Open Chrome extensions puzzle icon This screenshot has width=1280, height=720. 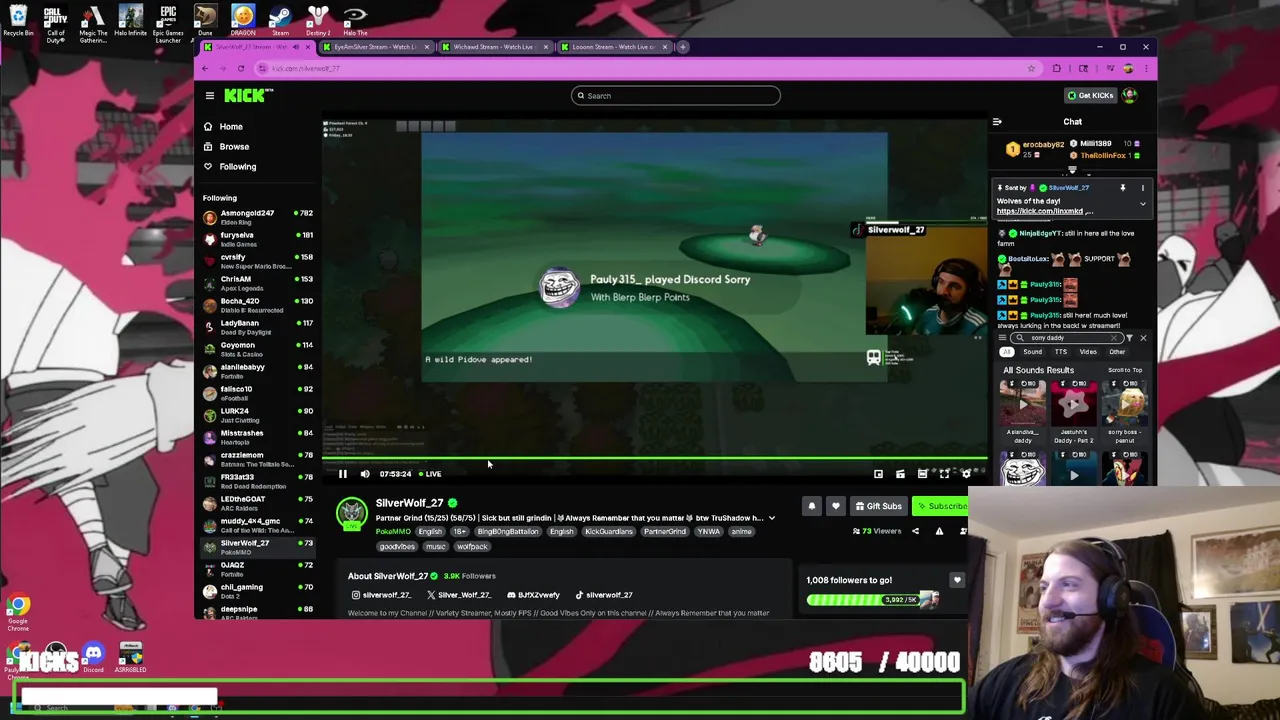tap(1057, 68)
